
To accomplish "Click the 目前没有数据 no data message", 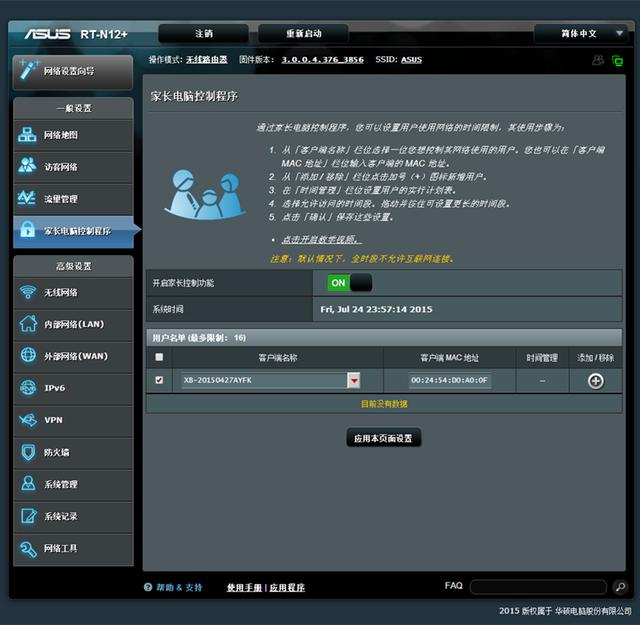I will [x=384, y=404].
